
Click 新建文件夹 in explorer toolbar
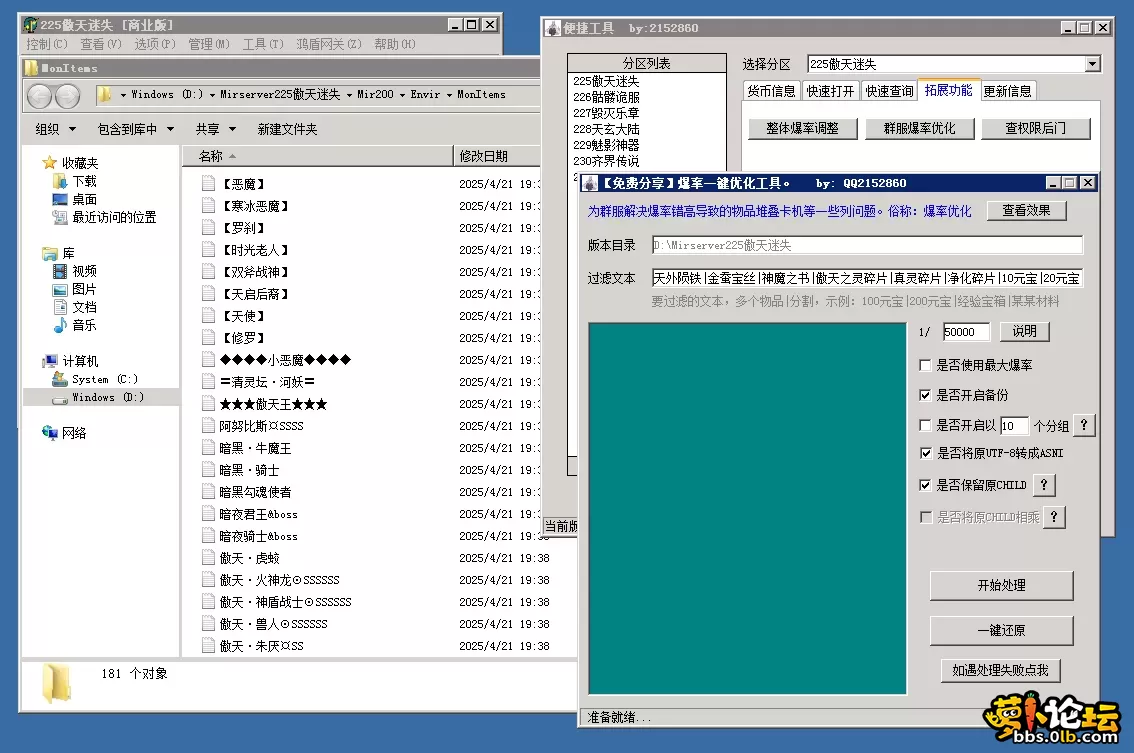point(287,129)
